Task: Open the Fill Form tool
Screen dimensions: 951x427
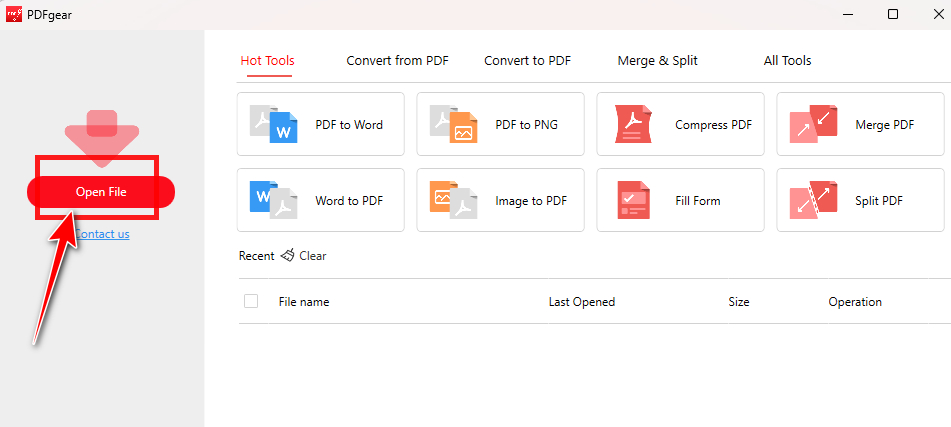Action: click(680, 200)
